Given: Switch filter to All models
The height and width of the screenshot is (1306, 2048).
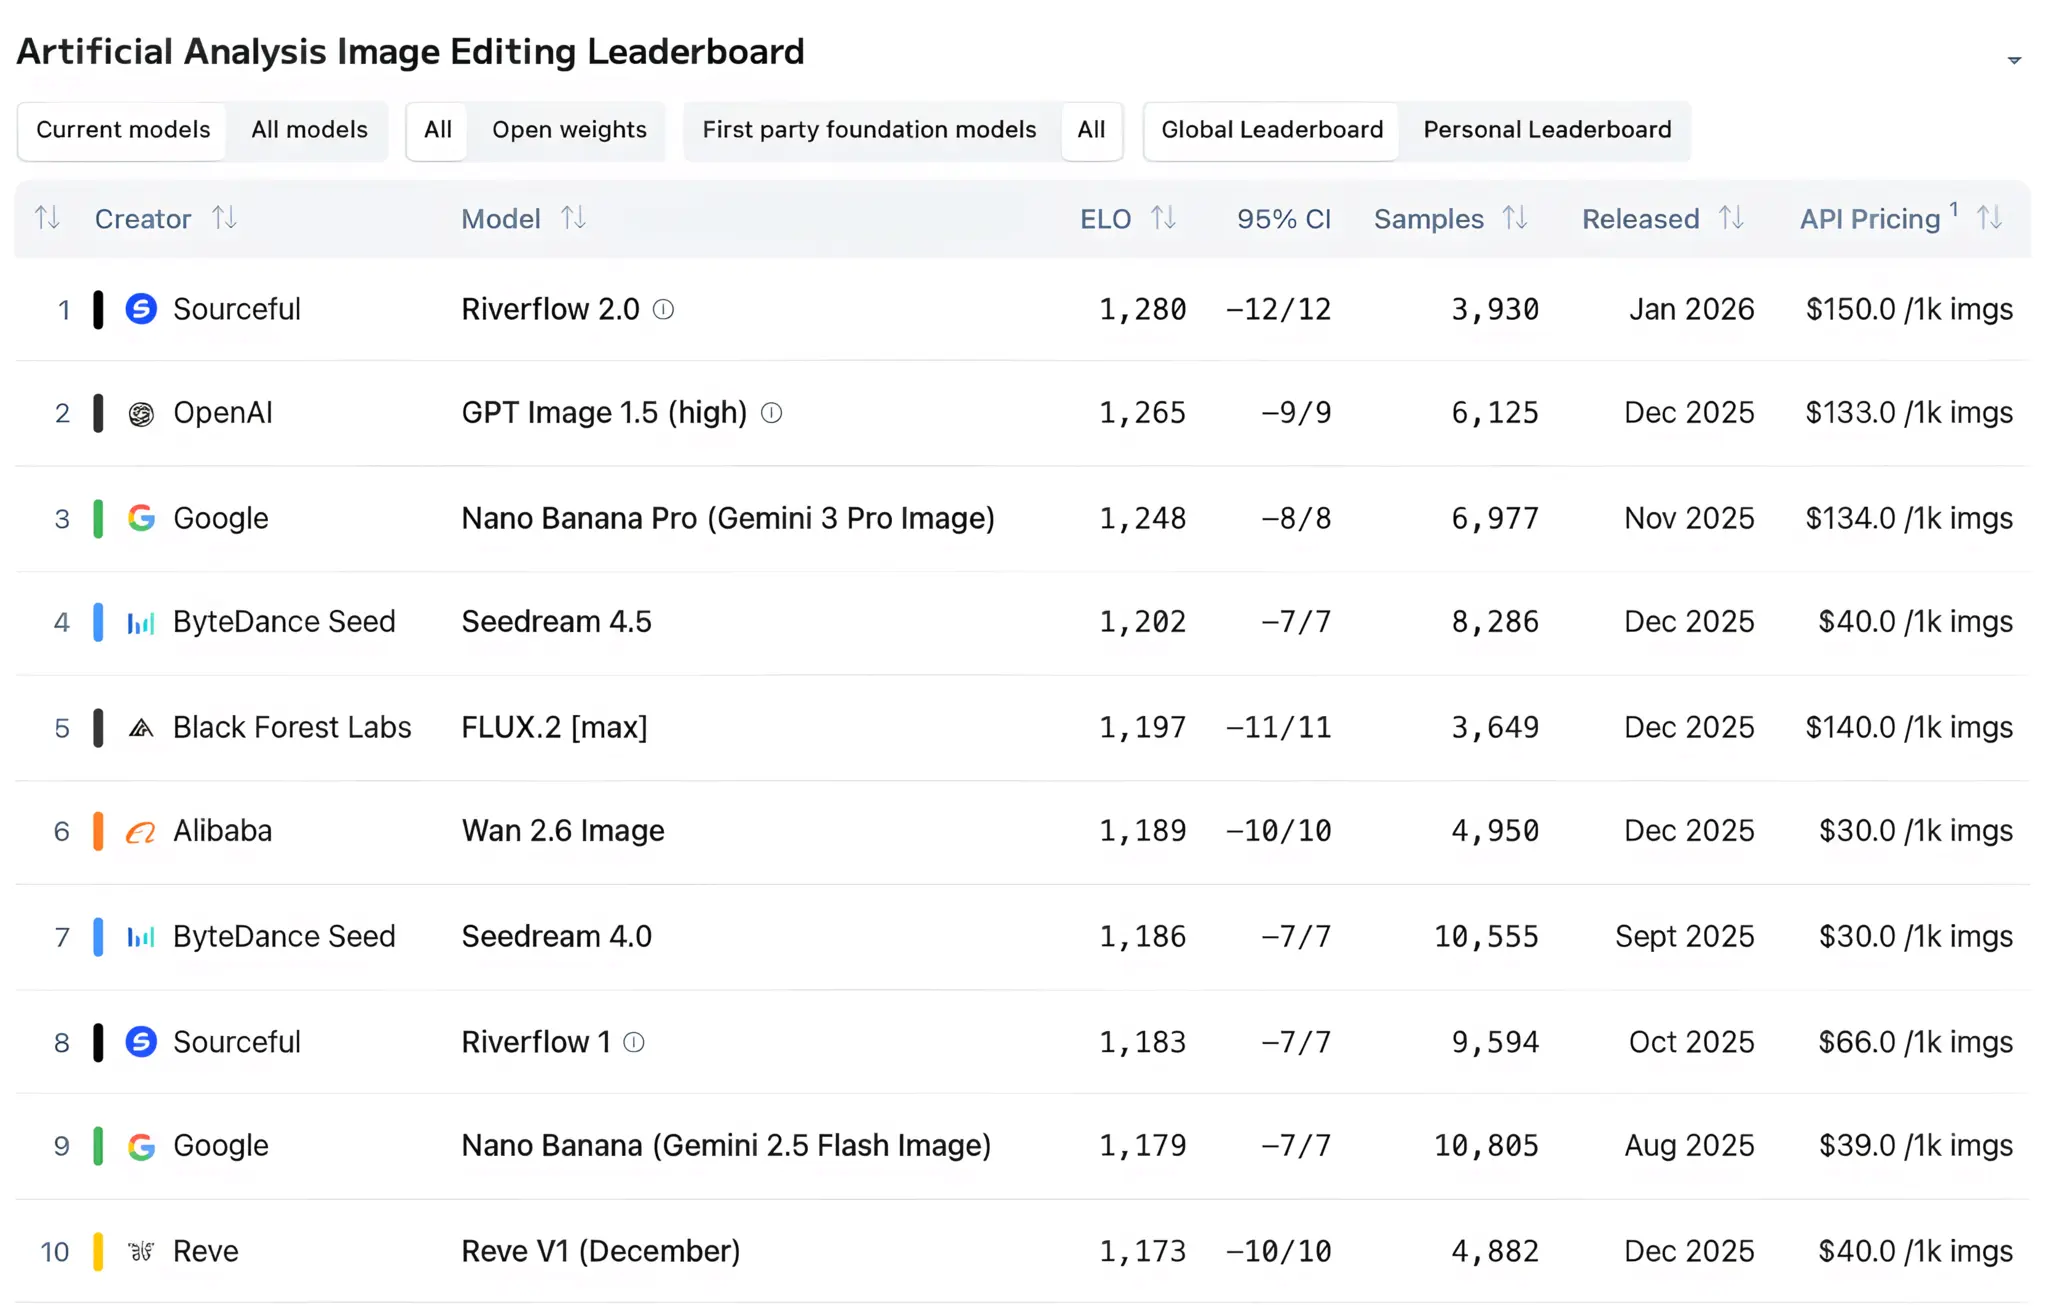Looking at the screenshot, I should [309, 130].
